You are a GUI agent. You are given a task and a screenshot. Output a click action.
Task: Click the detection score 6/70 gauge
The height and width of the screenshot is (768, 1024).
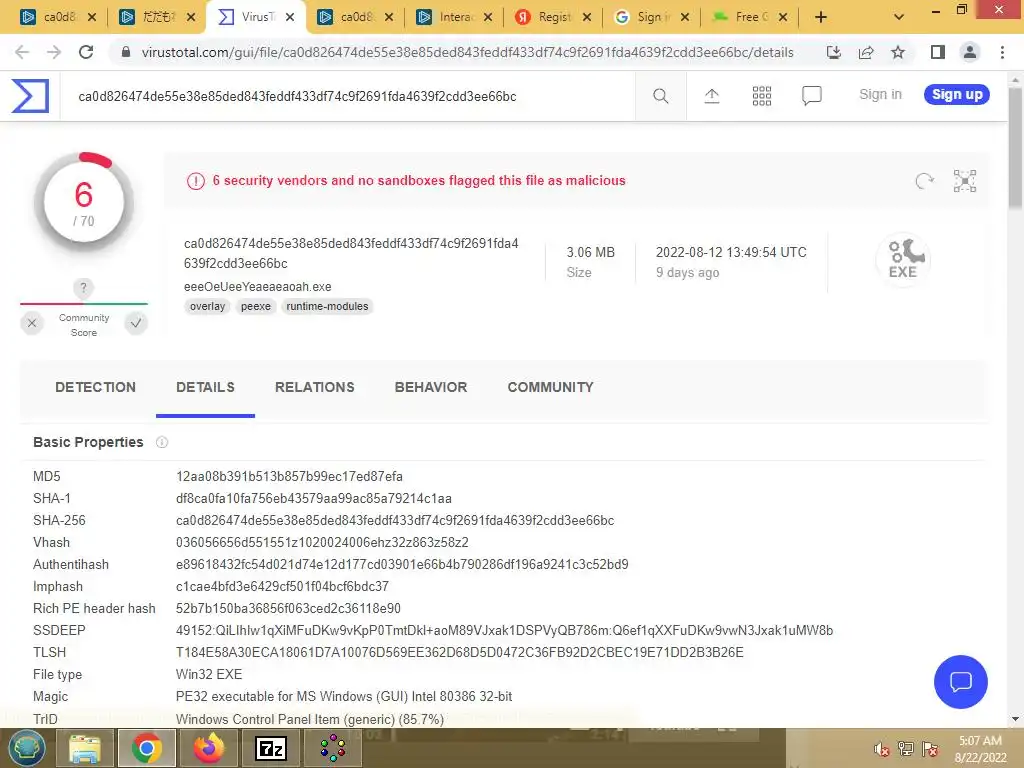coord(84,202)
